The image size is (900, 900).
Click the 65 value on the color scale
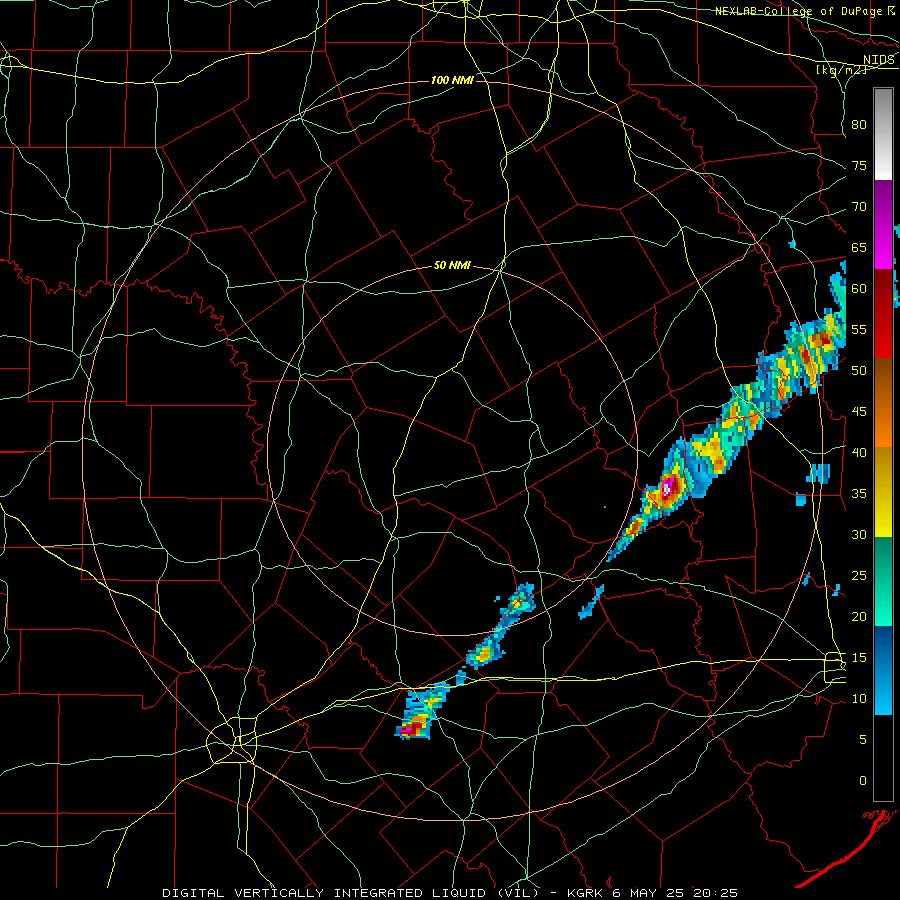(859, 247)
